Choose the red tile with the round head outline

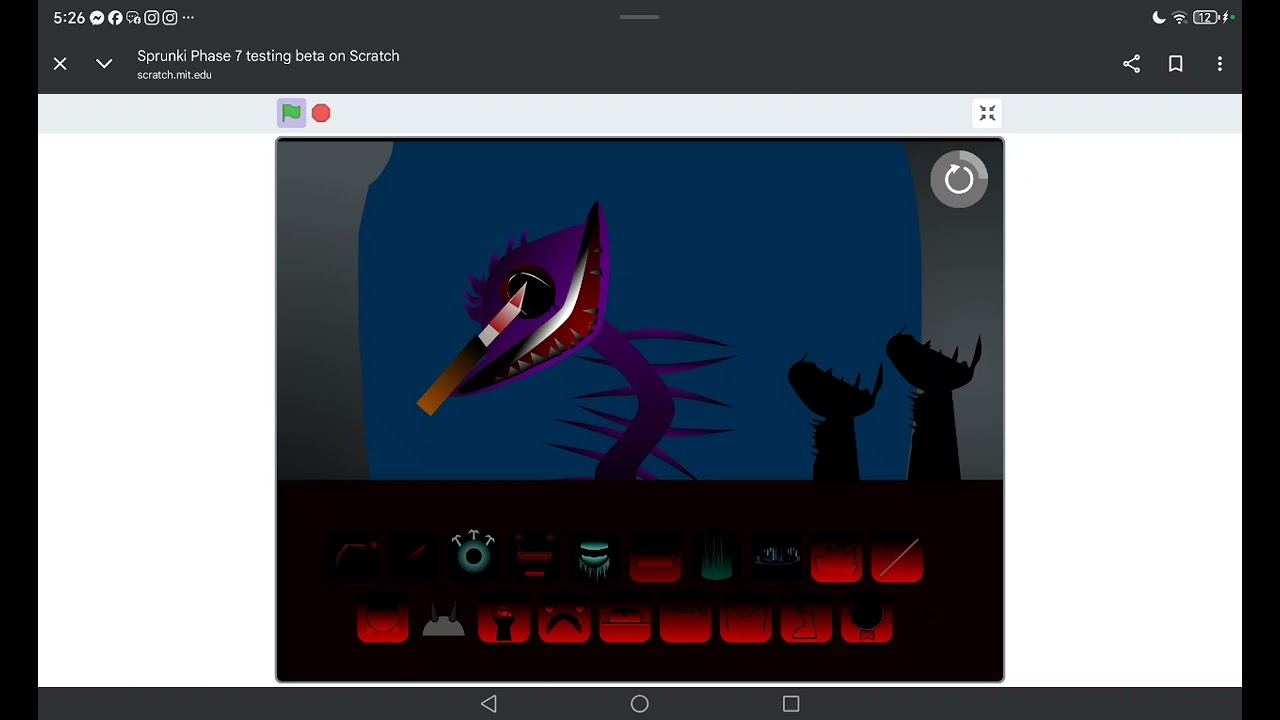383,618
